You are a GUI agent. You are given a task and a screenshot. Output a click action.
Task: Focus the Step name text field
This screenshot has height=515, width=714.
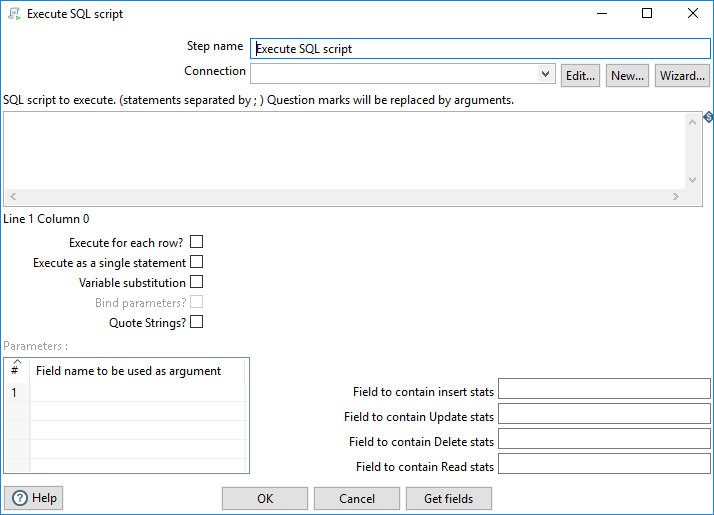480,48
